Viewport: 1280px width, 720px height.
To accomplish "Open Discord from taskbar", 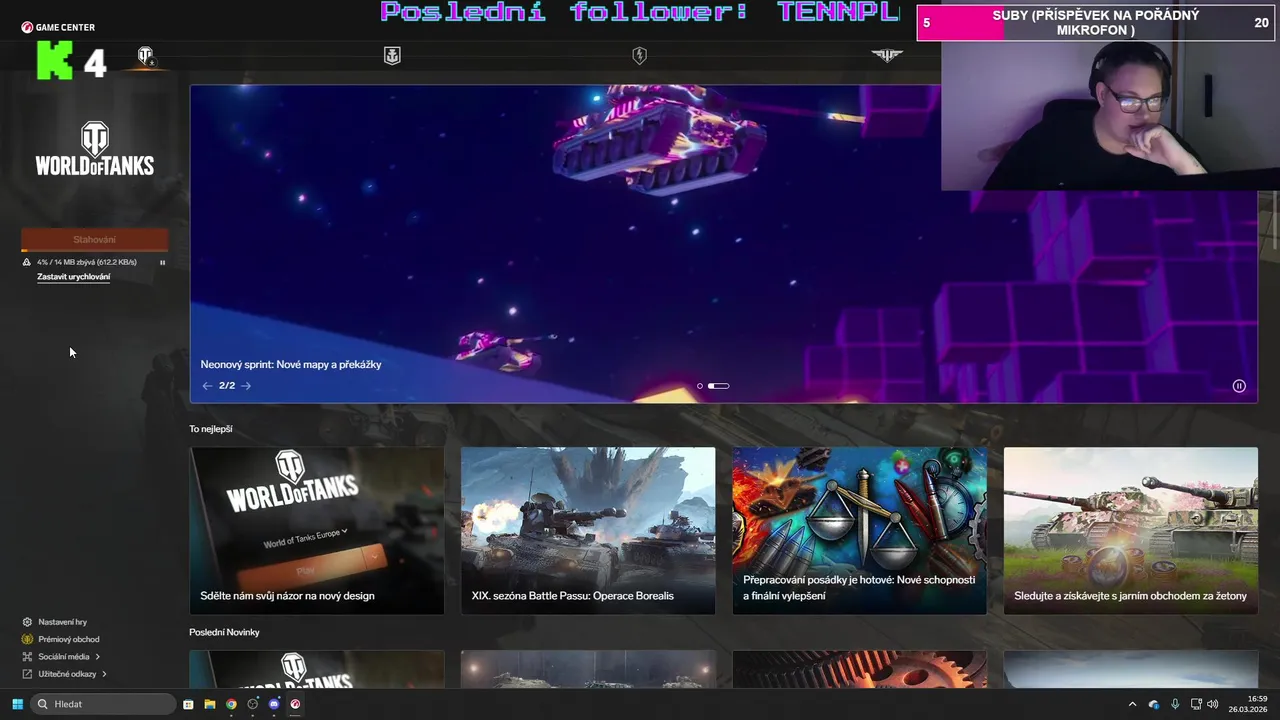I will point(274,704).
